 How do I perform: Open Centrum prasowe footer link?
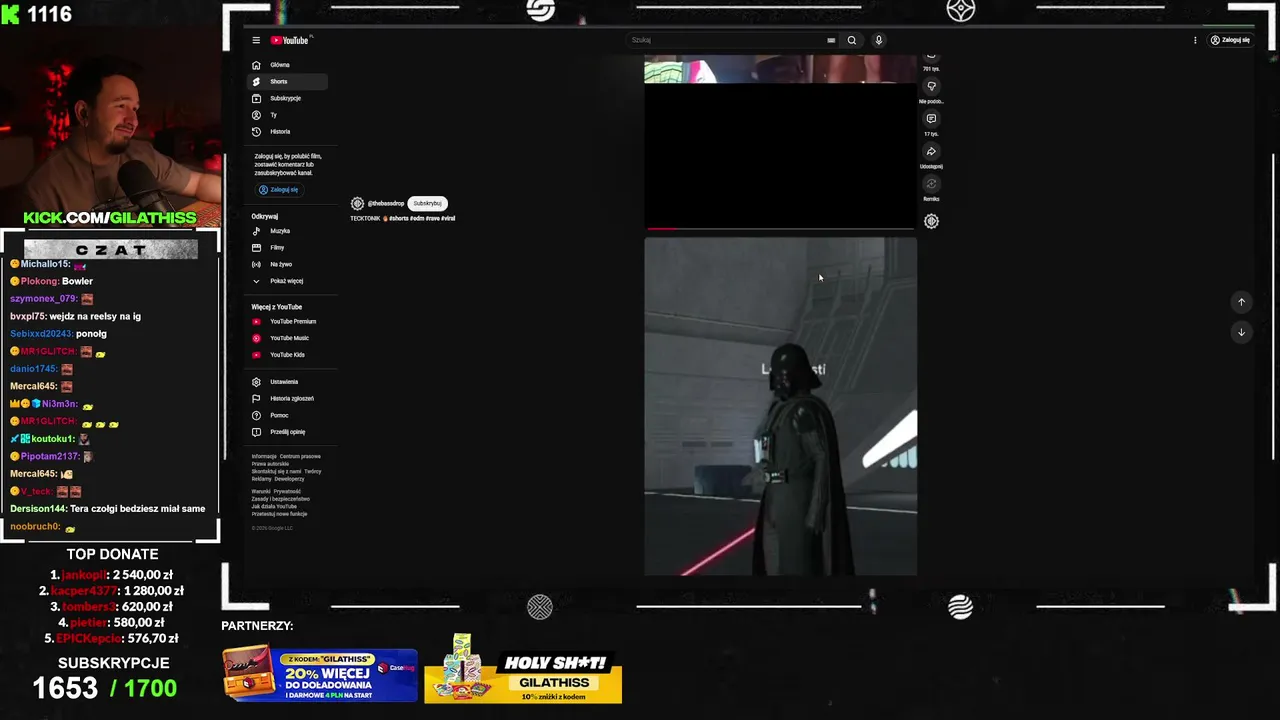[300, 456]
